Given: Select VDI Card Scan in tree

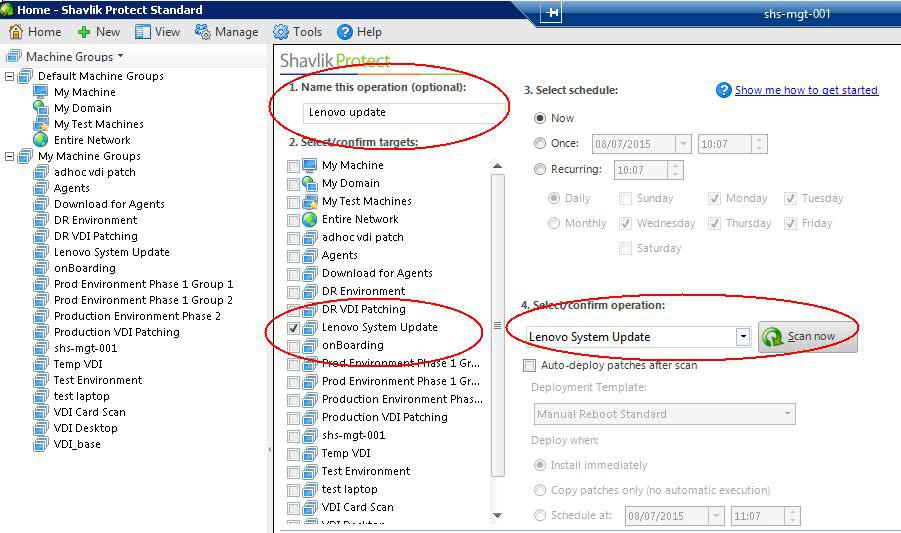Looking at the screenshot, I should coord(90,412).
